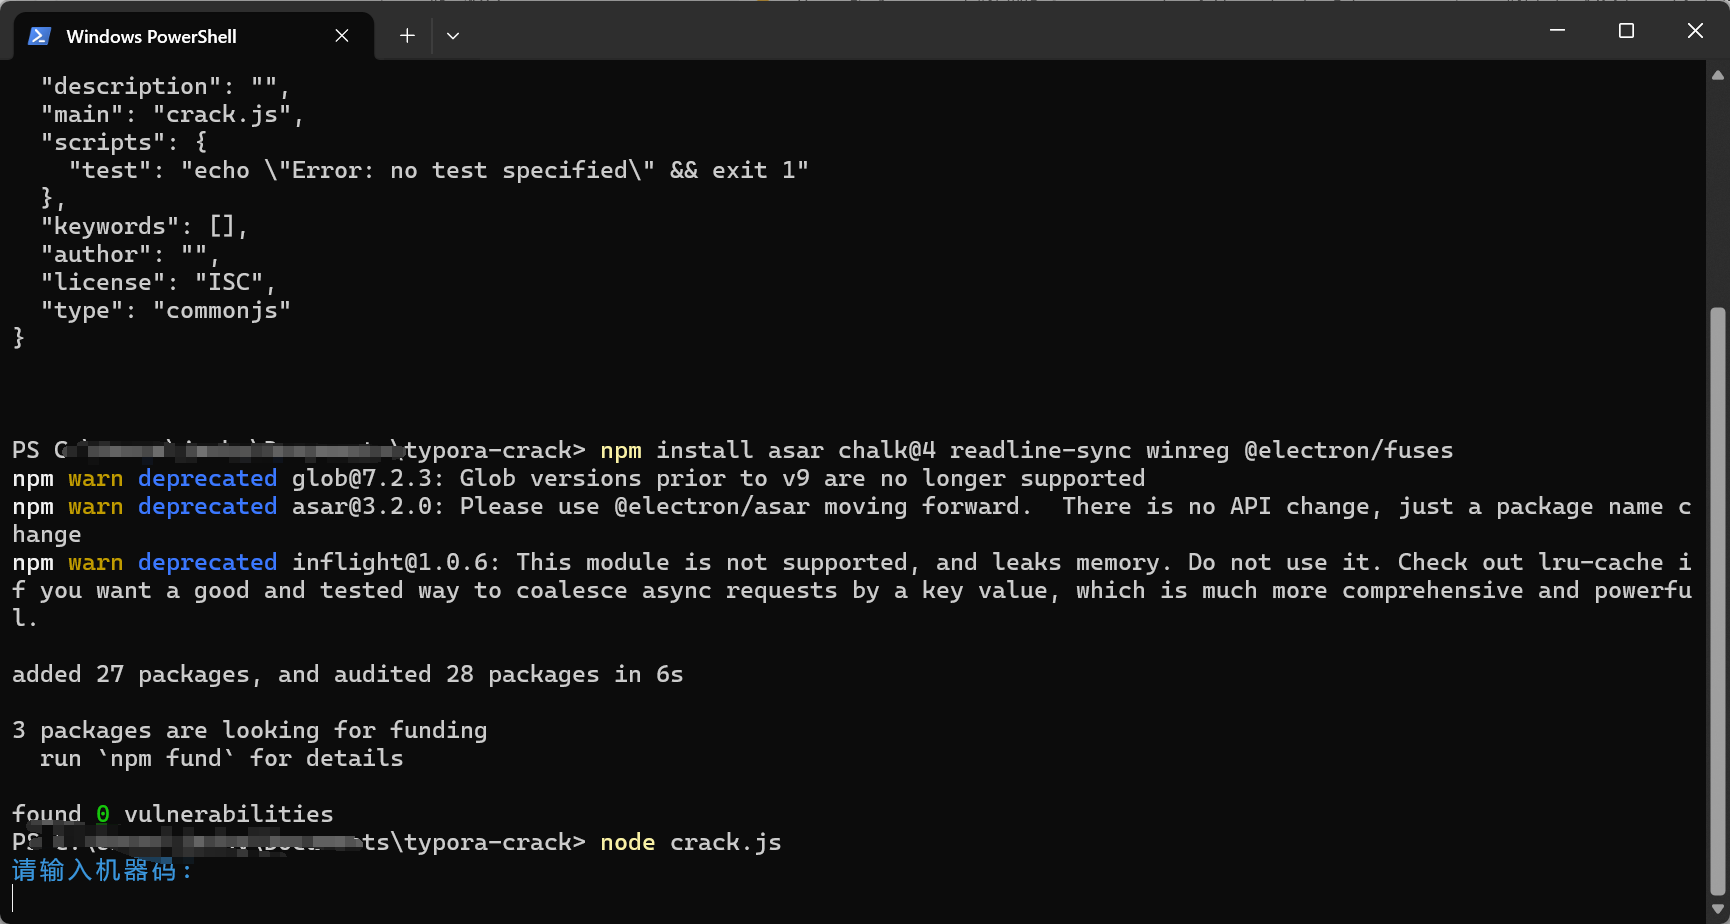The image size is (1730, 924).
Task: Click the blinking cursor on the last line
Action: pyautogui.click(x=14, y=898)
